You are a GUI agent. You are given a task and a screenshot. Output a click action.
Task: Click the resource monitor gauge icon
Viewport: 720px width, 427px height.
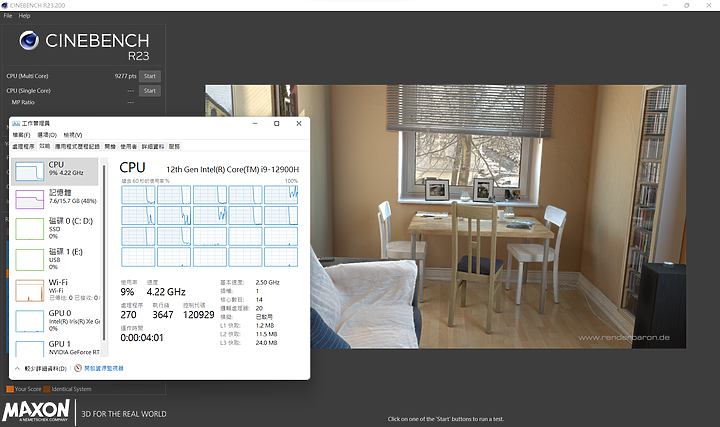click(78, 368)
